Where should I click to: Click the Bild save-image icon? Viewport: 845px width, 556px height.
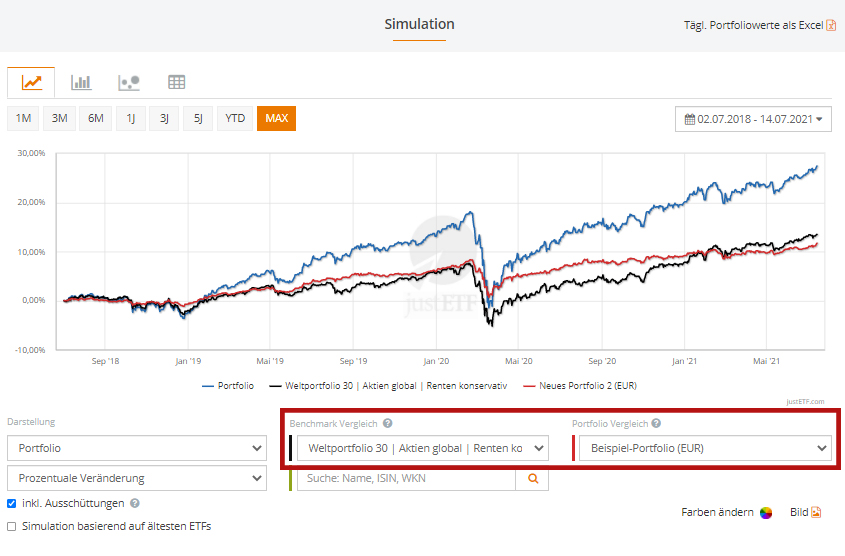pos(816,512)
